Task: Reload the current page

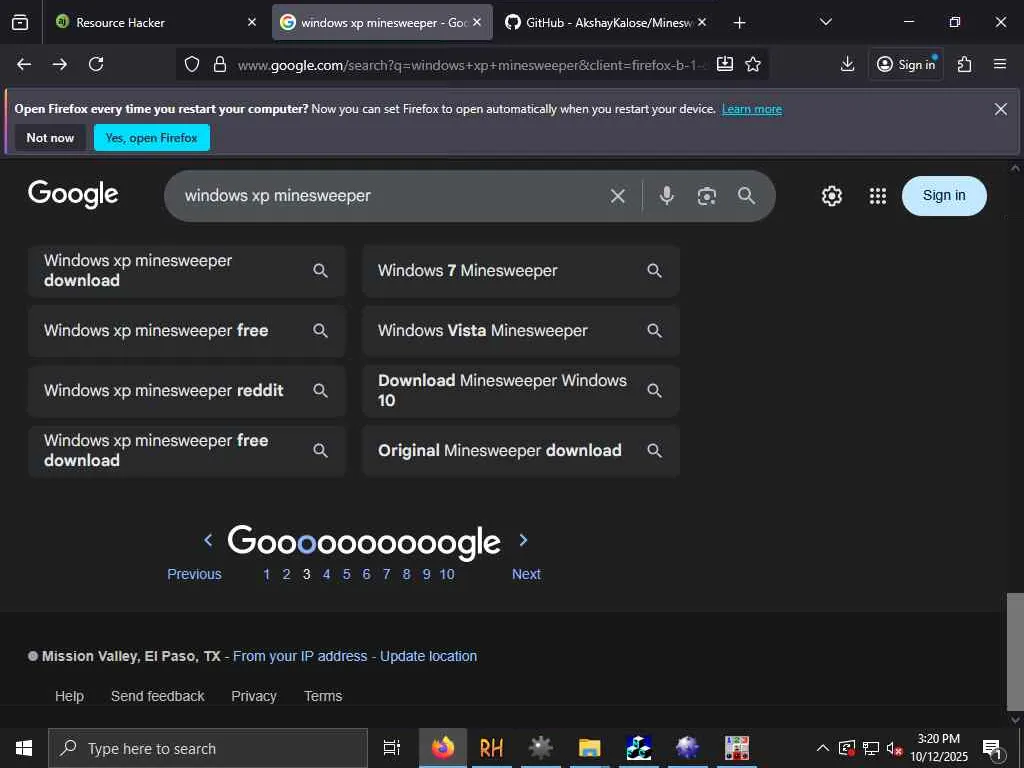Action: pos(96,64)
